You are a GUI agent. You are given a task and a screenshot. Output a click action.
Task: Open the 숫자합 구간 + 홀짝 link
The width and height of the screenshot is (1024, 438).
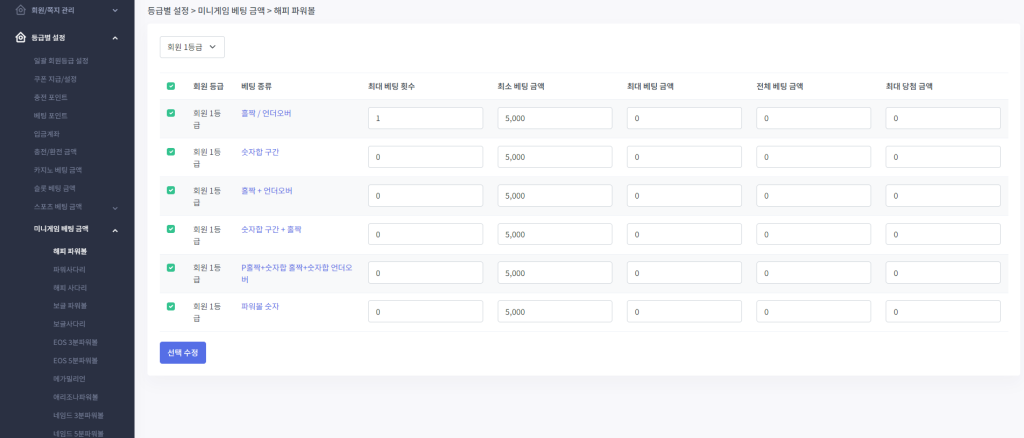(271, 229)
